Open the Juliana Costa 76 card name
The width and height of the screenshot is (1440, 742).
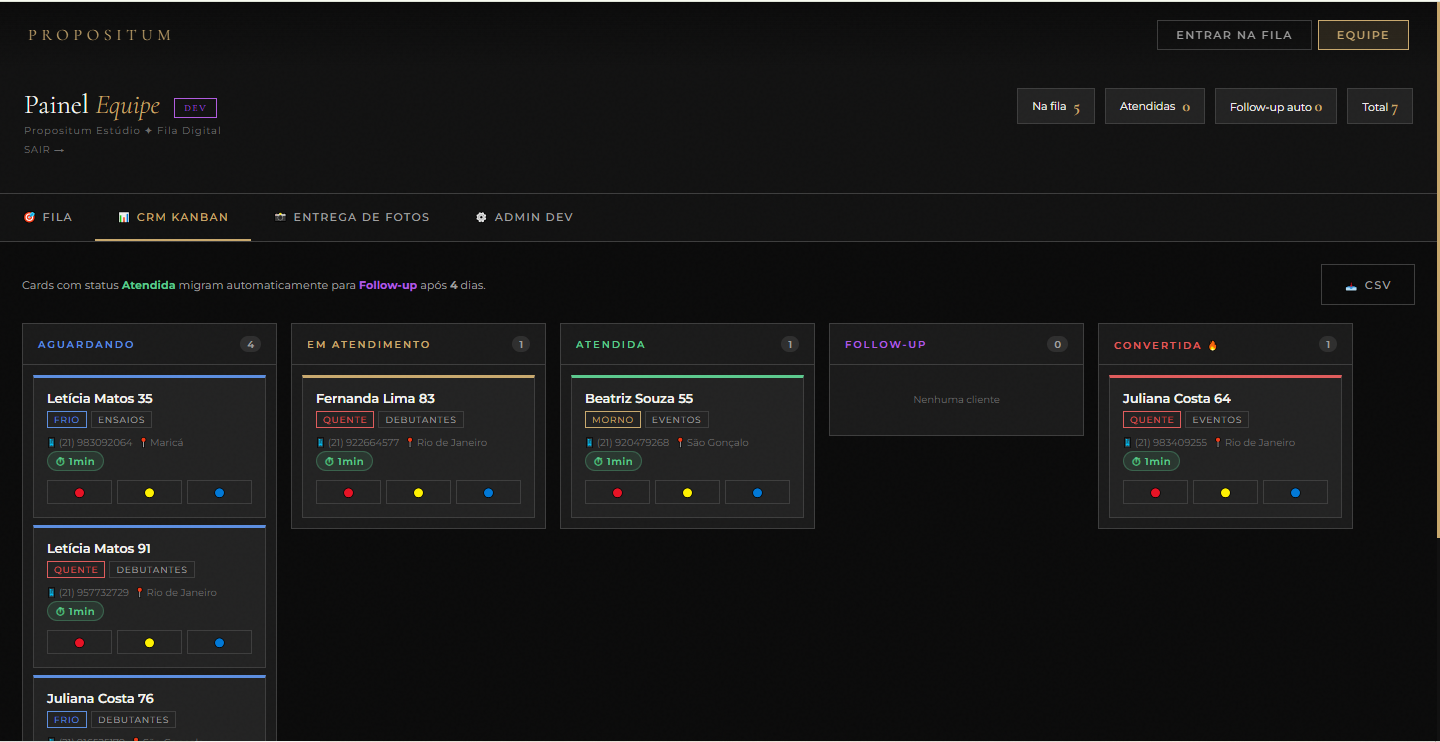point(100,698)
